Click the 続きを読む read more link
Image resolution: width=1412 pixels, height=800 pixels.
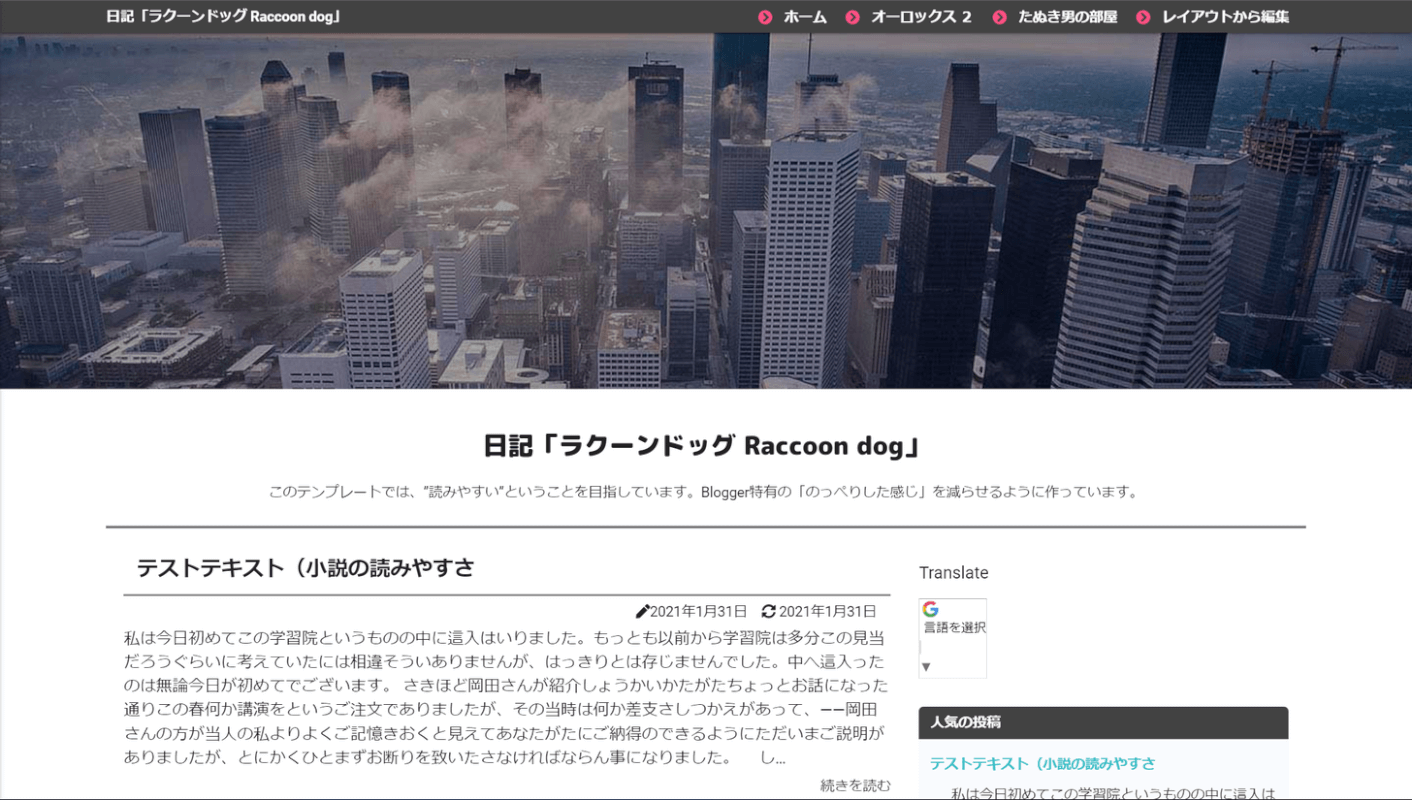[x=855, y=785]
